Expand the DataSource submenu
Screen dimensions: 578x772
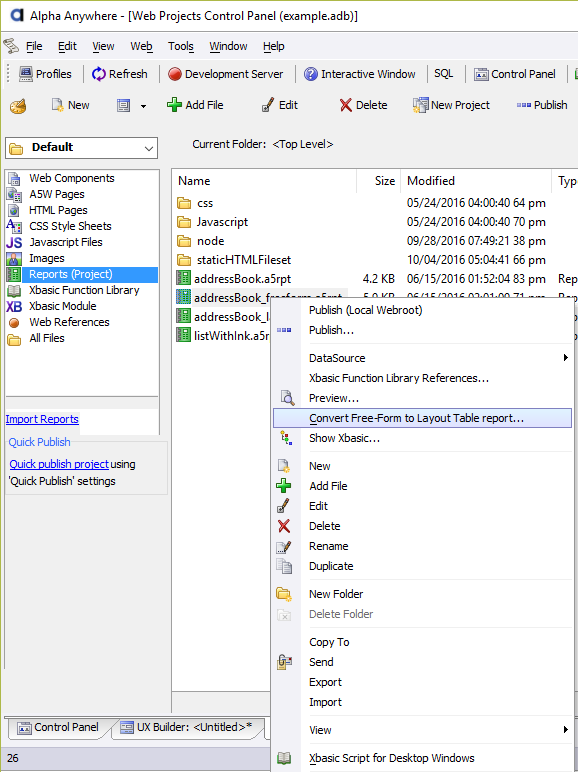422,358
